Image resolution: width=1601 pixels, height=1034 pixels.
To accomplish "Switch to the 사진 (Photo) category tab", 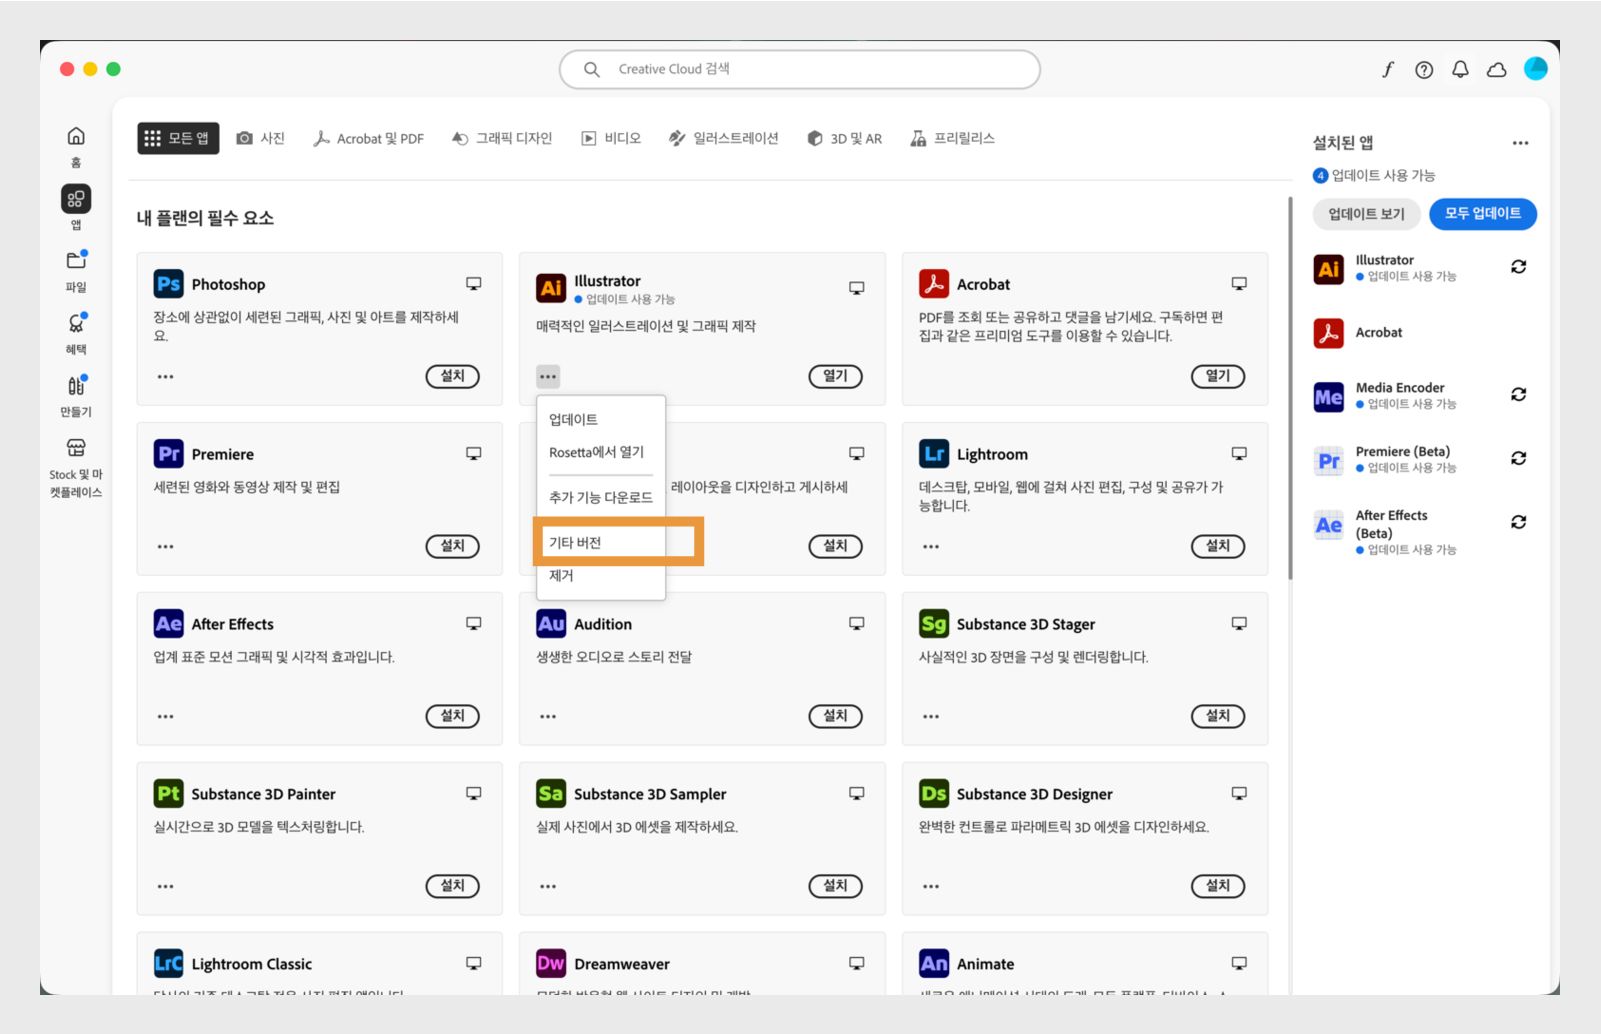I will click(260, 138).
